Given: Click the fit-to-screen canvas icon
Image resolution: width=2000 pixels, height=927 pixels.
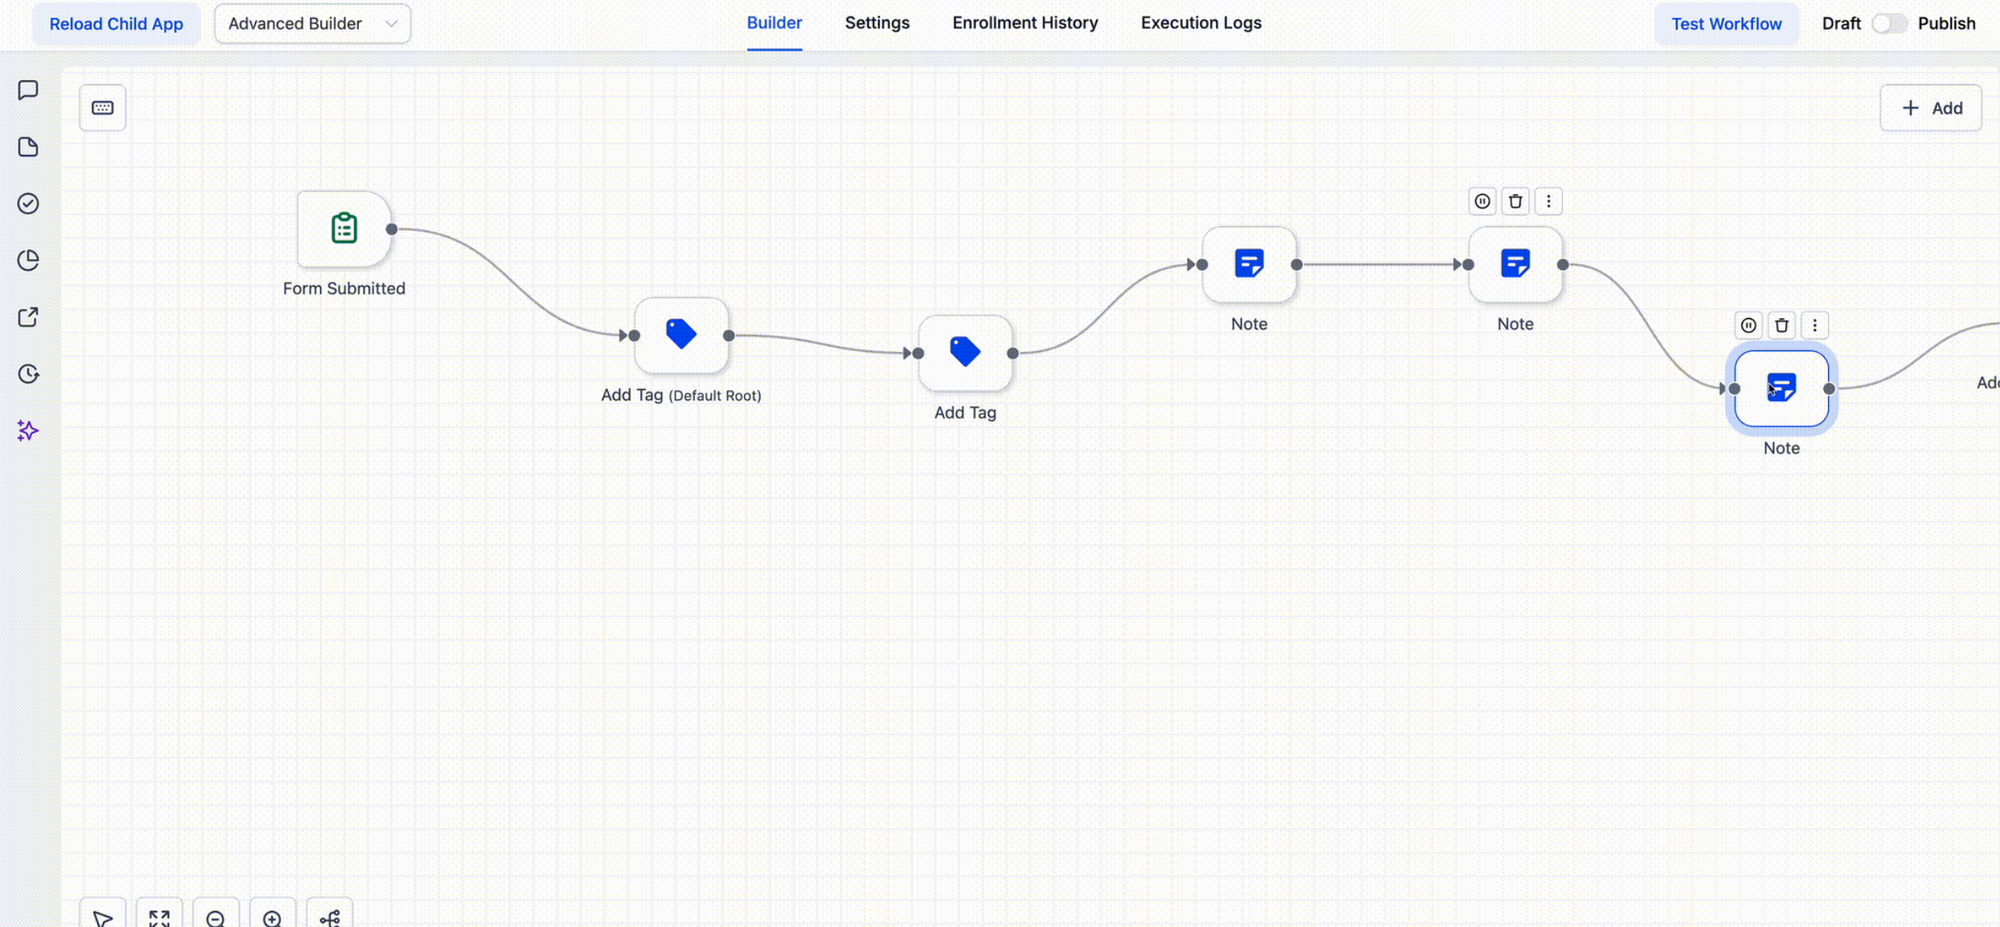Looking at the screenshot, I should pyautogui.click(x=159, y=917).
